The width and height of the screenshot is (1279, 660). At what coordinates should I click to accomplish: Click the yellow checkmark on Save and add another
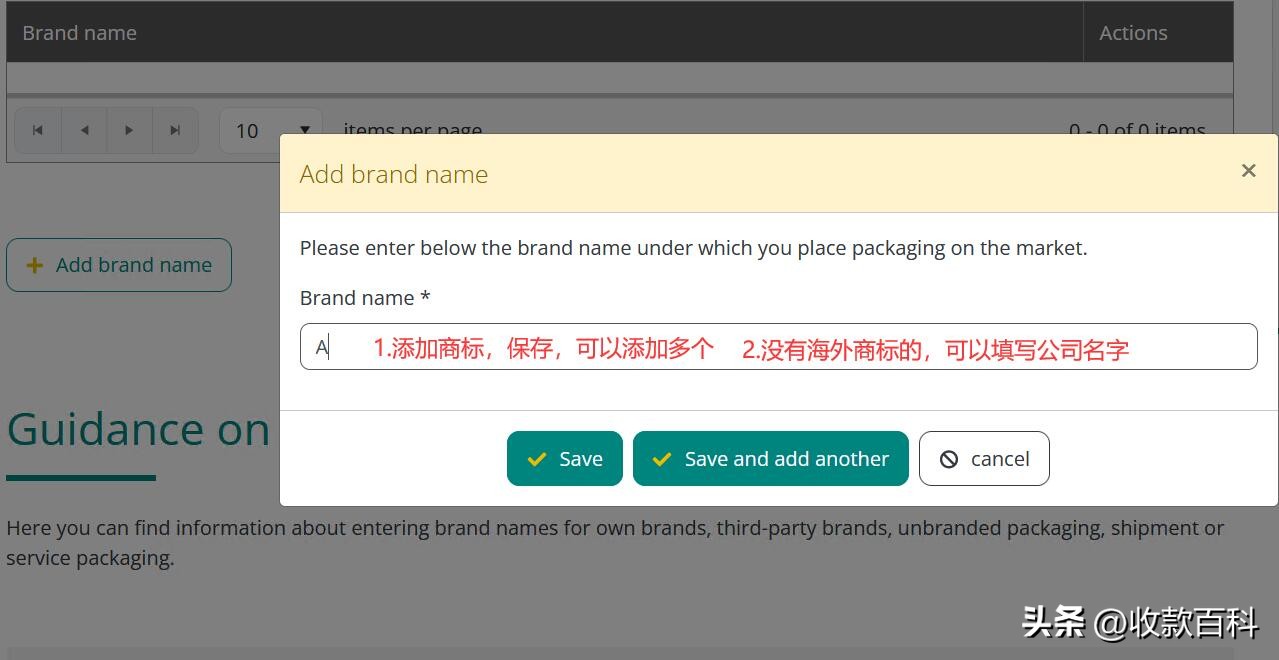point(660,458)
